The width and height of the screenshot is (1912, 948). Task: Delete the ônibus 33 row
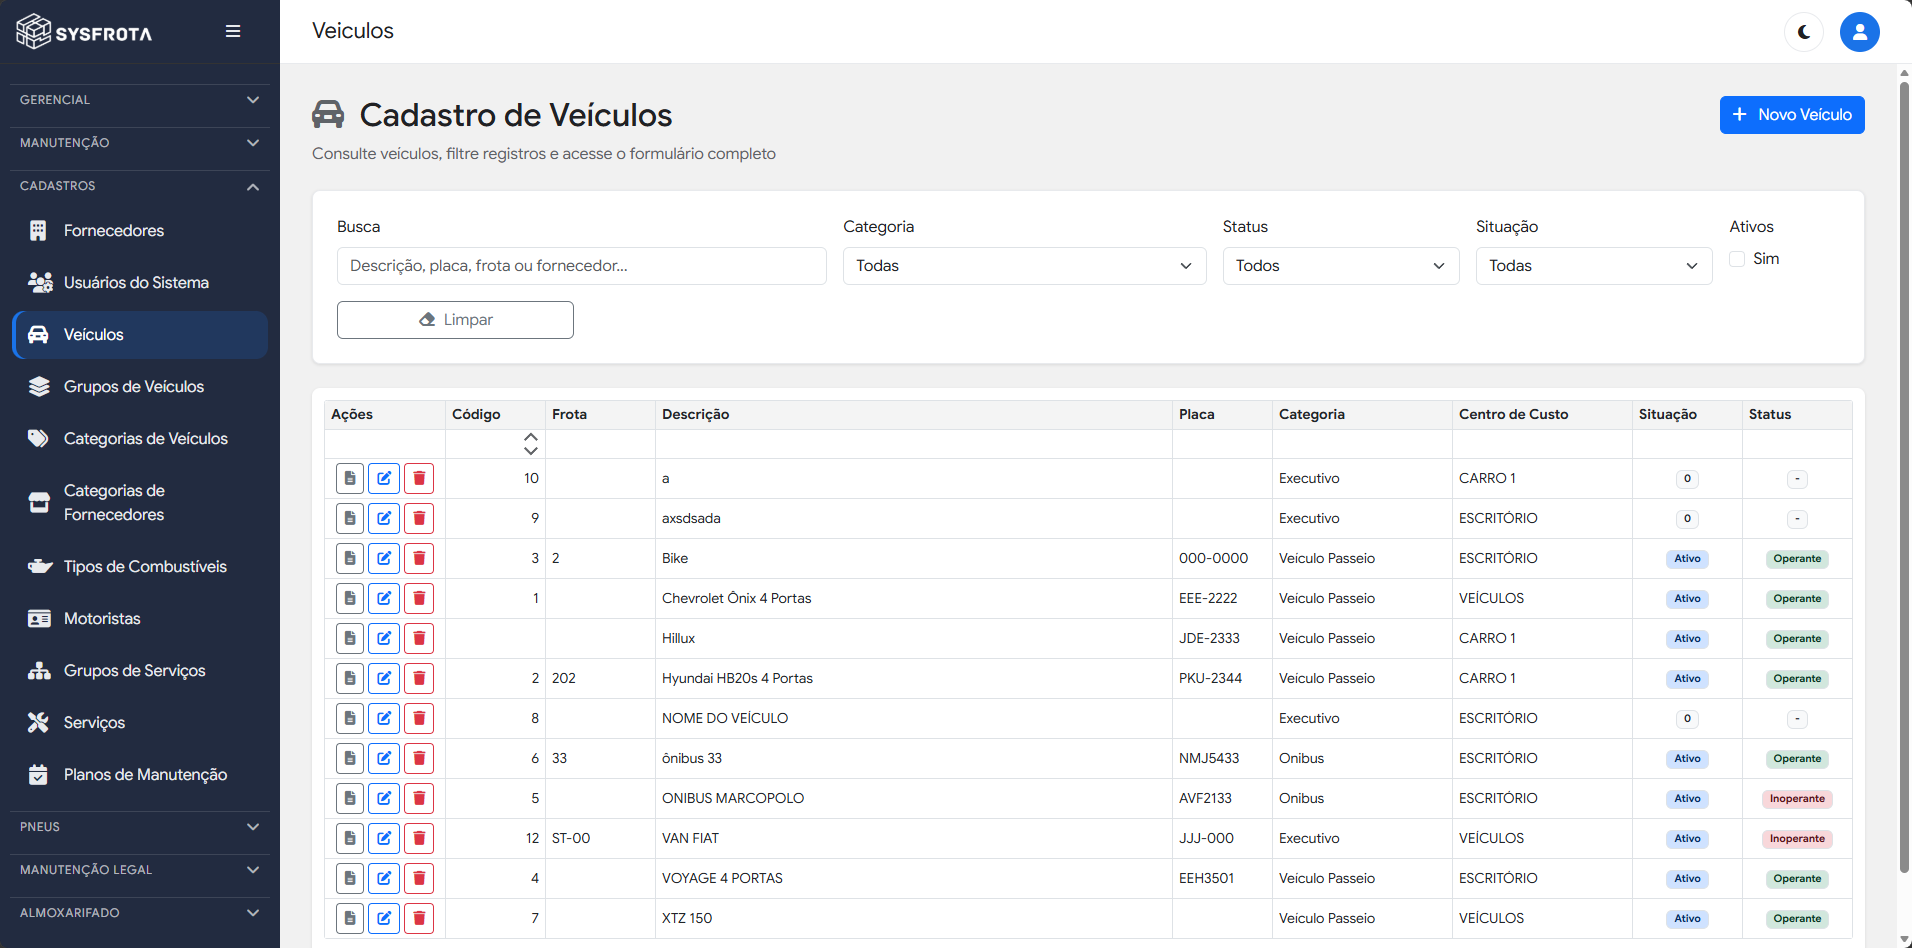point(419,759)
